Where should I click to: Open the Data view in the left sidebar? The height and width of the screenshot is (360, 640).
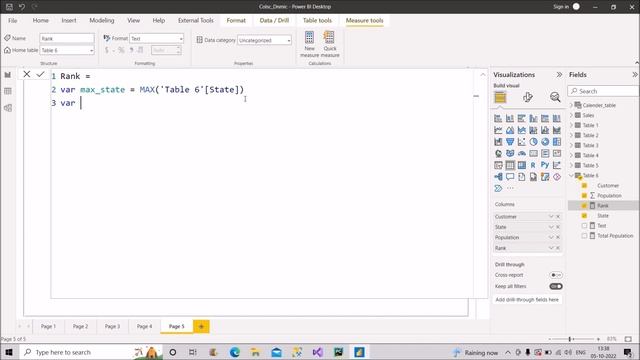[8, 91]
